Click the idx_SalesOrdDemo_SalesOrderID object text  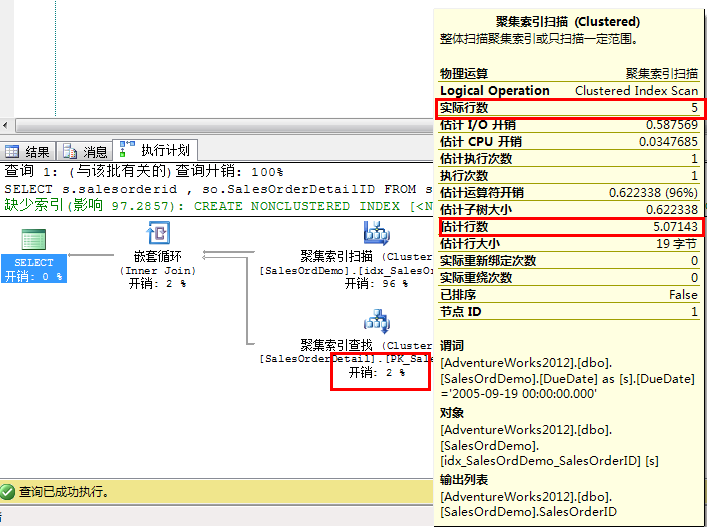[550, 461]
